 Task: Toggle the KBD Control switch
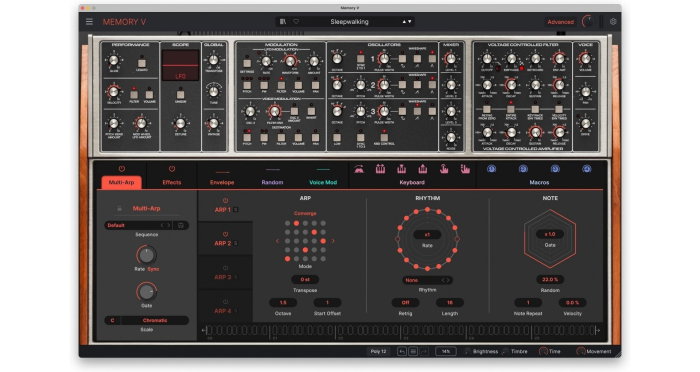384,137
